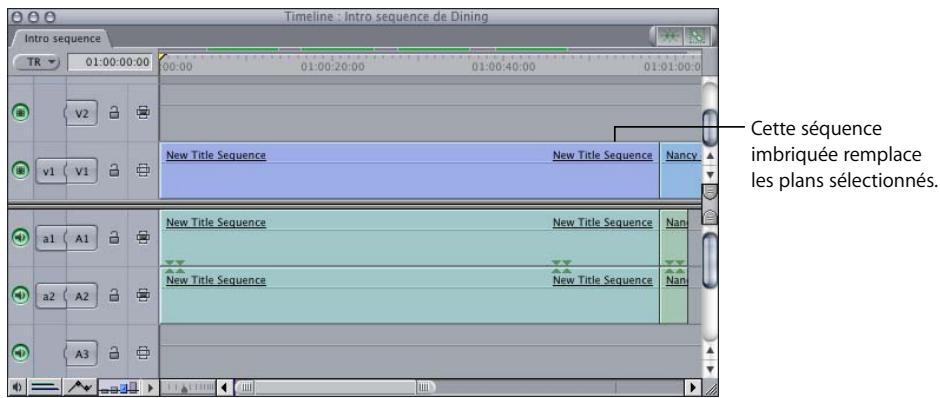Click the video tracks scroll up arrow
This screenshot has height=398, width=940.
(x=710, y=156)
